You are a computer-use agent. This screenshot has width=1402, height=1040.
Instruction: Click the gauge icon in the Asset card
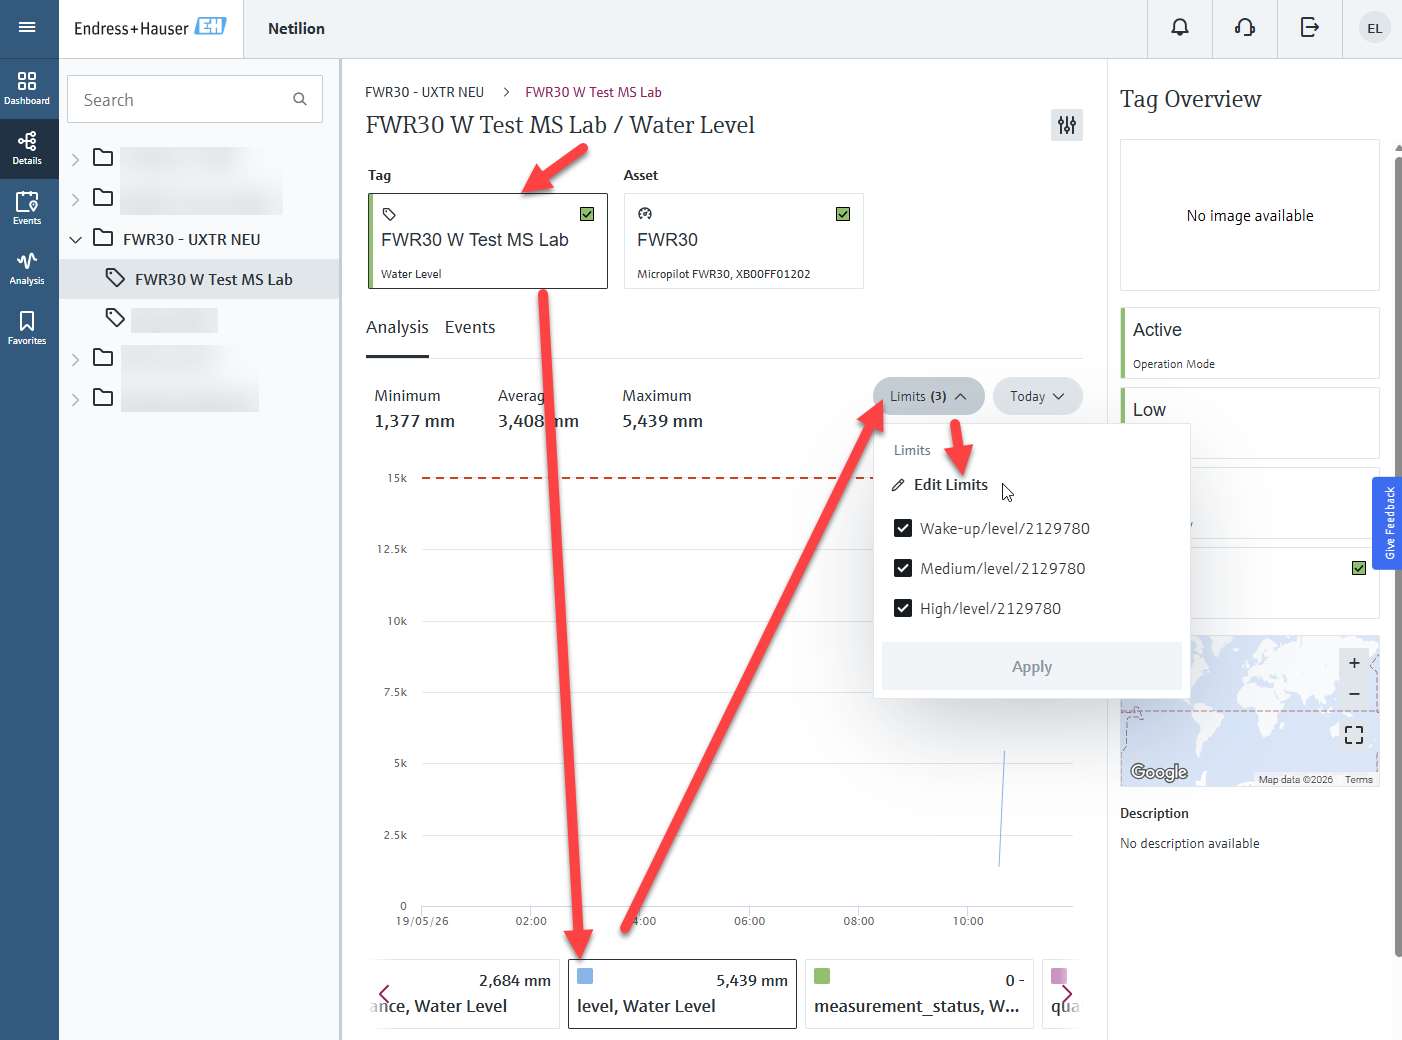645,214
